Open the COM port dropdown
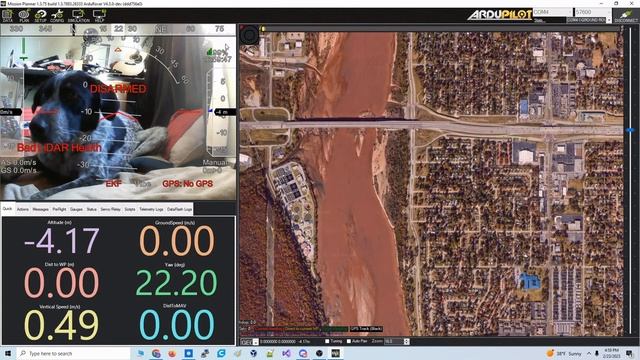Viewport: 640px width, 360px height. (x=552, y=12)
